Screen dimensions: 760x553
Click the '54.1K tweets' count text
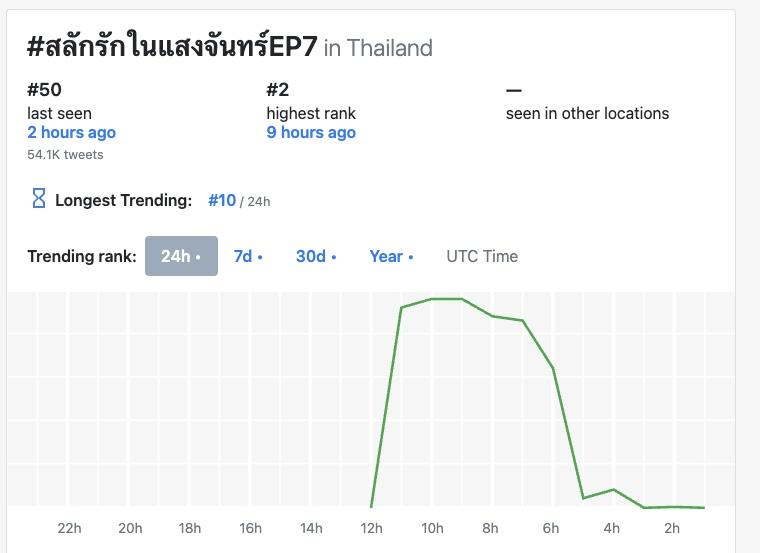coord(65,155)
